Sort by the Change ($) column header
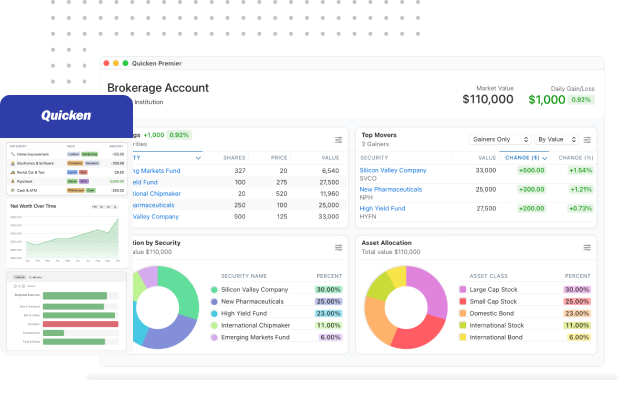 [526, 158]
